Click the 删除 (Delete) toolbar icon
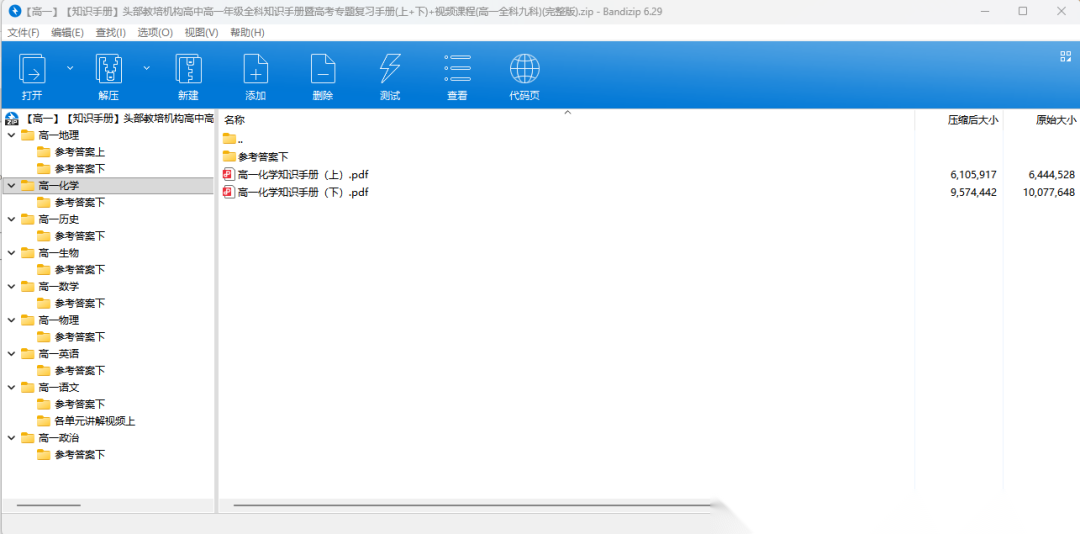This screenshot has height=534, width=1080. 322,70
